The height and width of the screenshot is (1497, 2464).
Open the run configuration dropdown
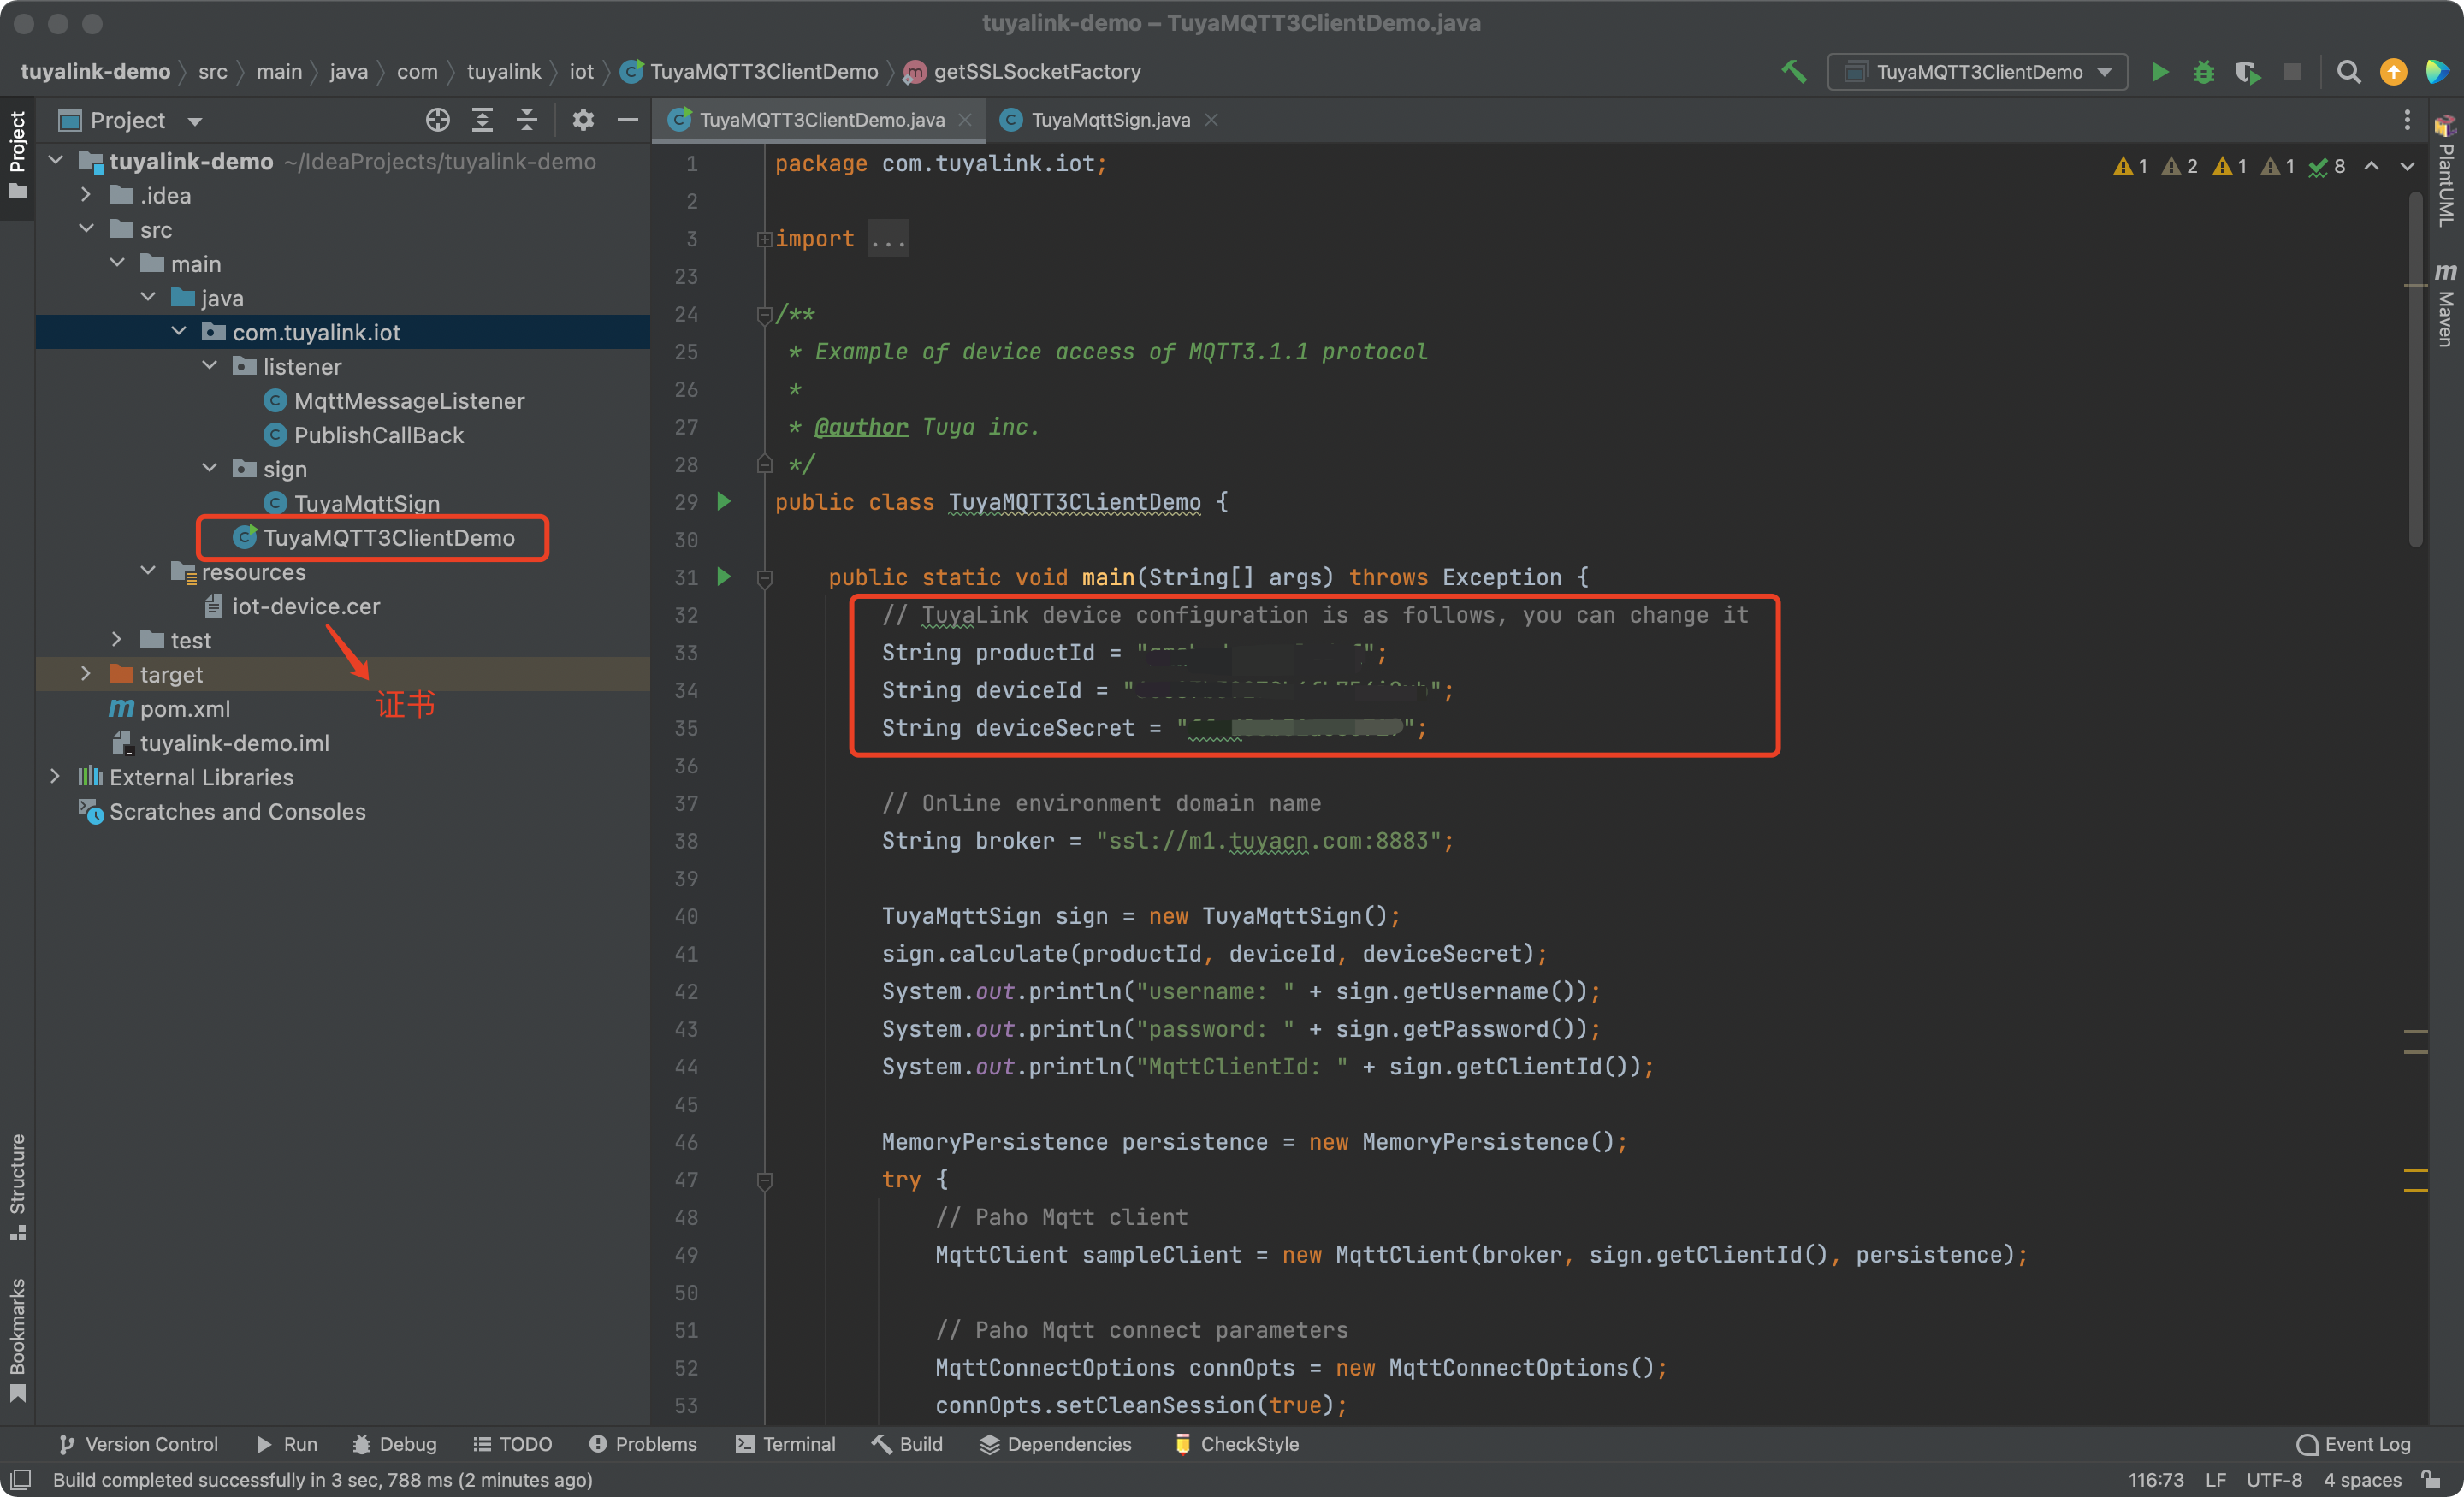[1977, 72]
